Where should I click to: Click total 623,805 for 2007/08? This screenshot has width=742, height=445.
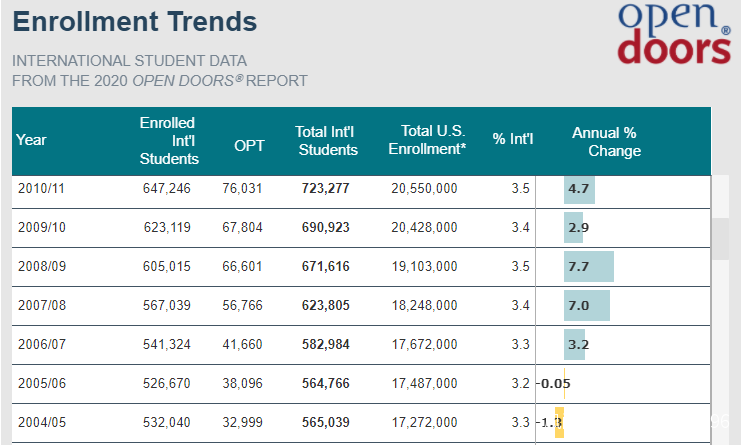pos(326,305)
